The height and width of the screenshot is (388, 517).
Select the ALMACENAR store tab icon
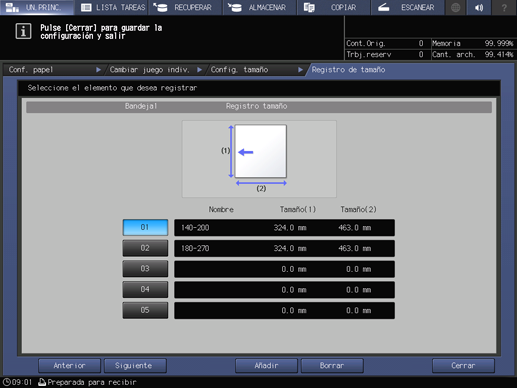click(235, 7)
